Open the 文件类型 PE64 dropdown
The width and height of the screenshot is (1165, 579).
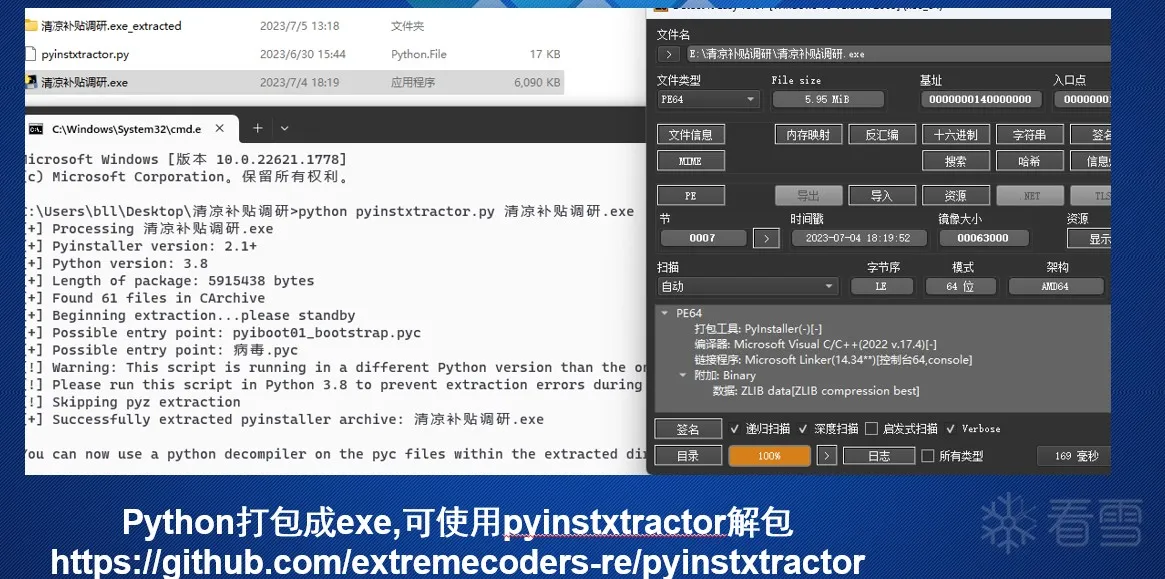[708, 99]
